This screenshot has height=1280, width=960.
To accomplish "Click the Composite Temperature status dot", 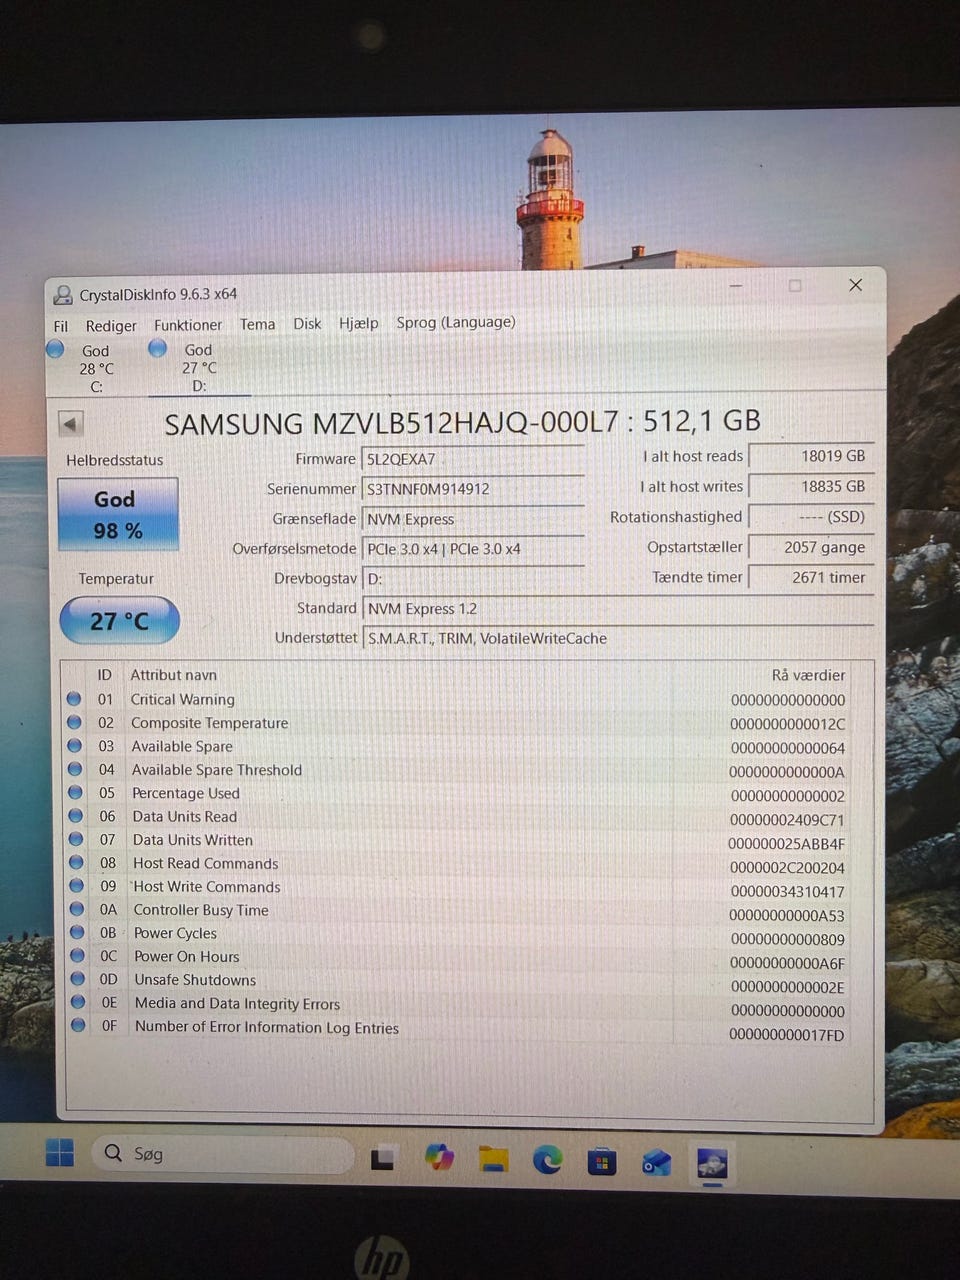I will tap(74, 722).
